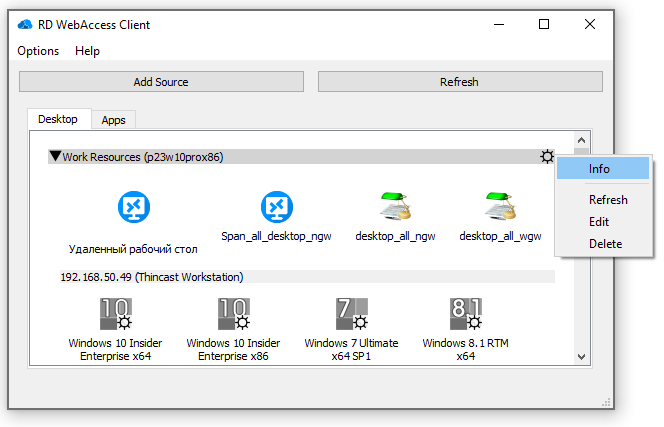Open the Options menu
This screenshot has height=427, width=664.
[38, 51]
